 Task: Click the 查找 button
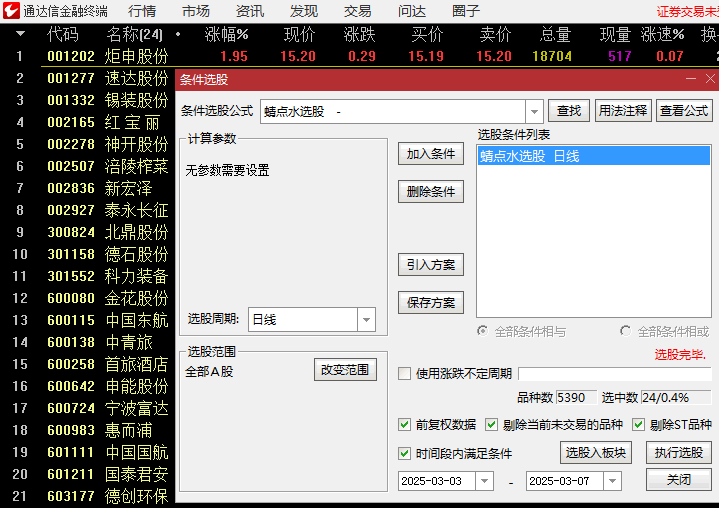(x=569, y=110)
